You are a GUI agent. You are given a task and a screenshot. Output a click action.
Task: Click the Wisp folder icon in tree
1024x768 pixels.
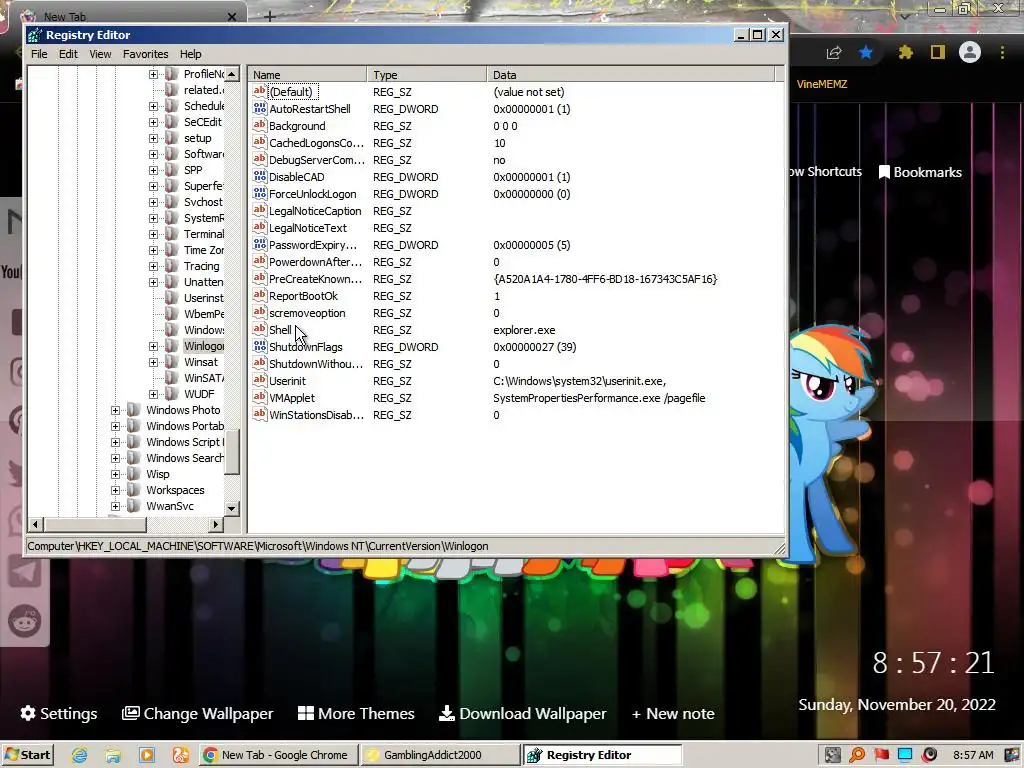point(134,474)
